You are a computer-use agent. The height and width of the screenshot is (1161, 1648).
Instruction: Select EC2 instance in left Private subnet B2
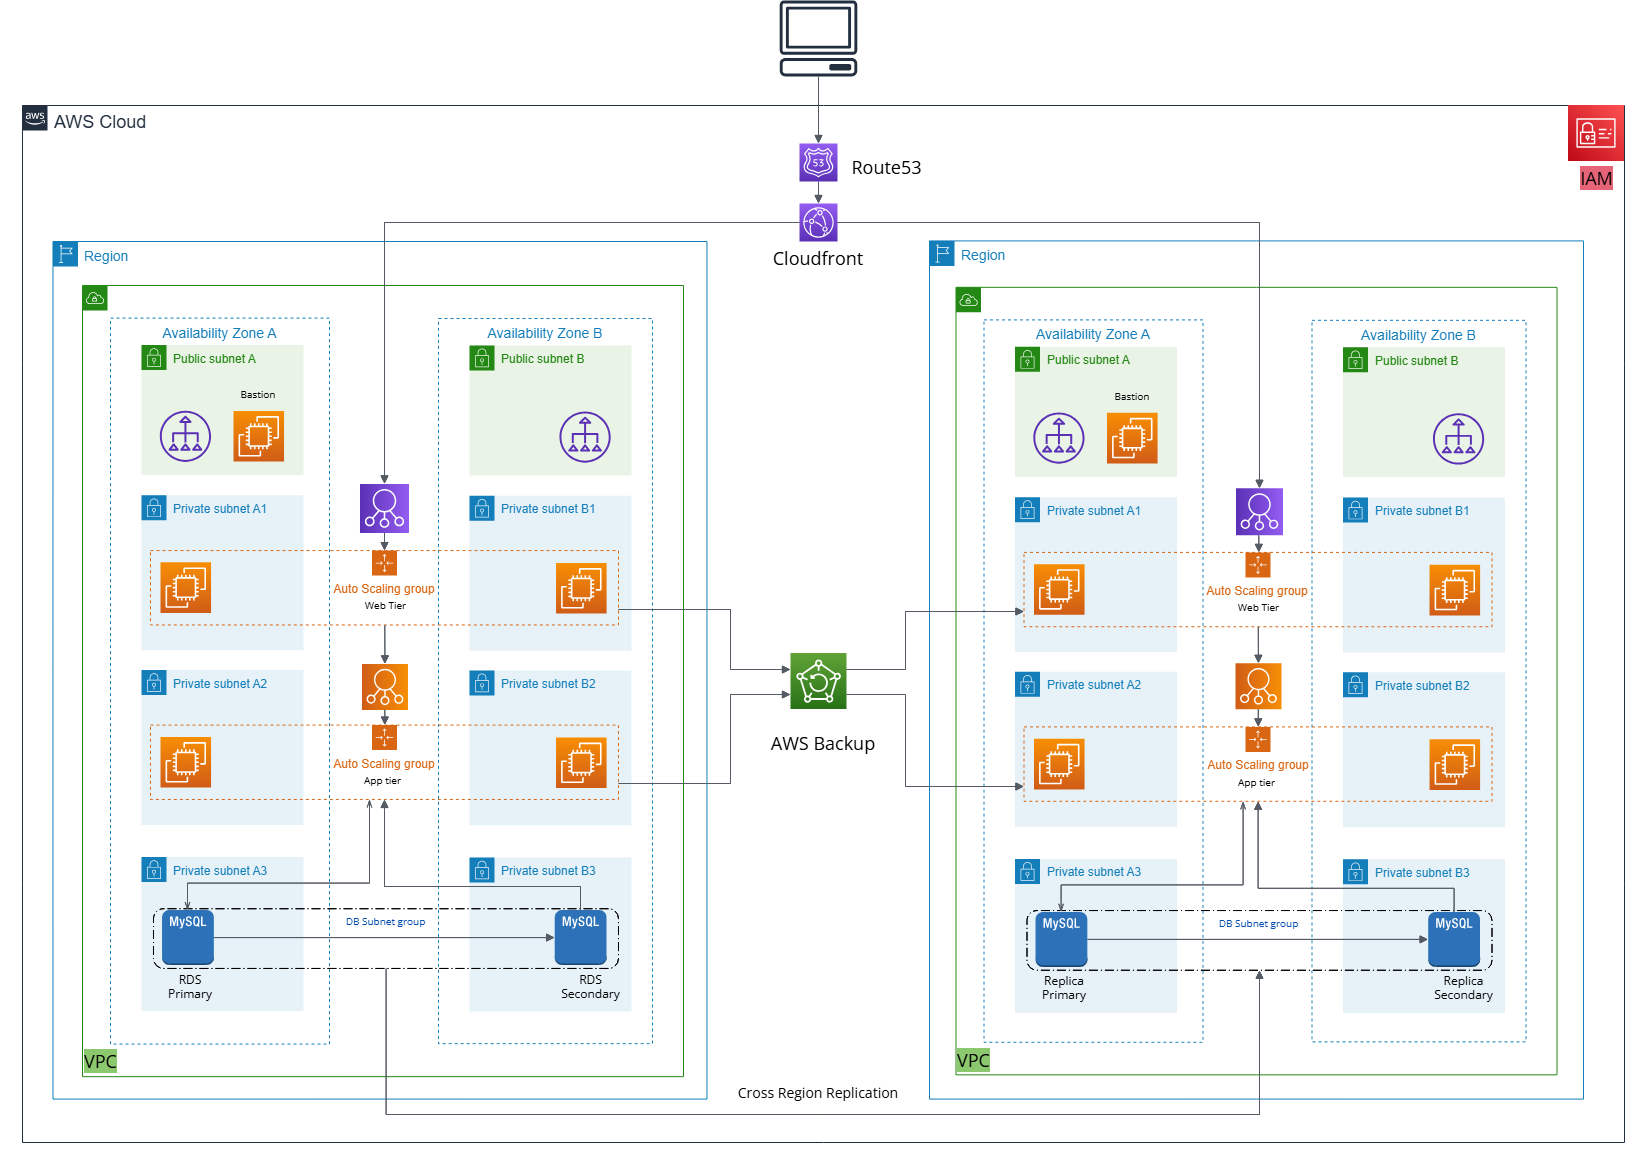tap(582, 762)
